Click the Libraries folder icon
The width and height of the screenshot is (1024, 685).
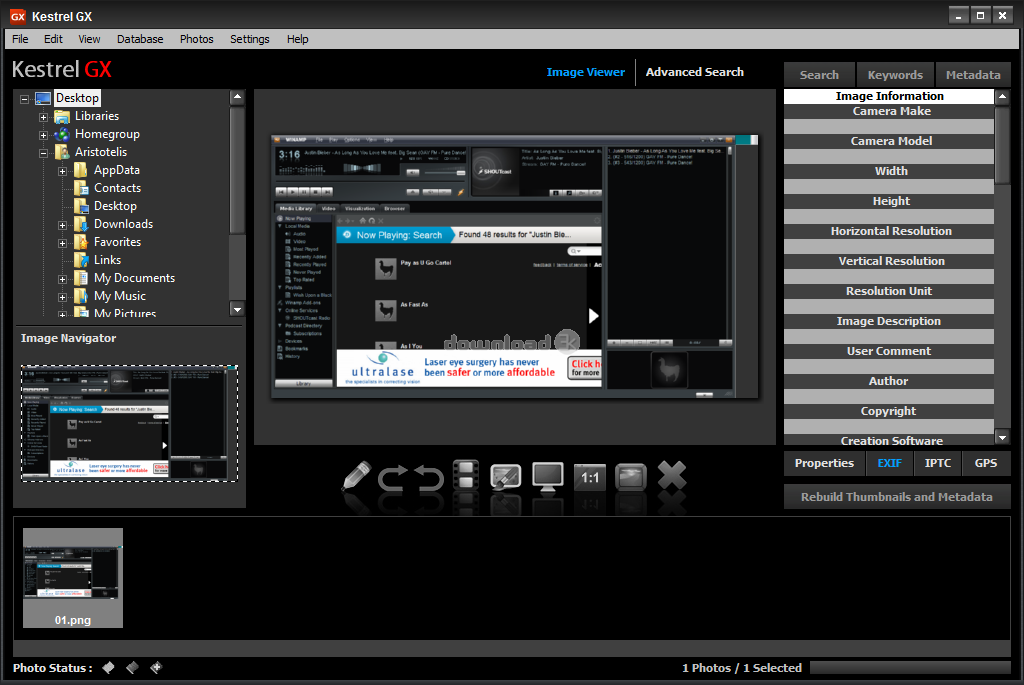click(62, 116)
